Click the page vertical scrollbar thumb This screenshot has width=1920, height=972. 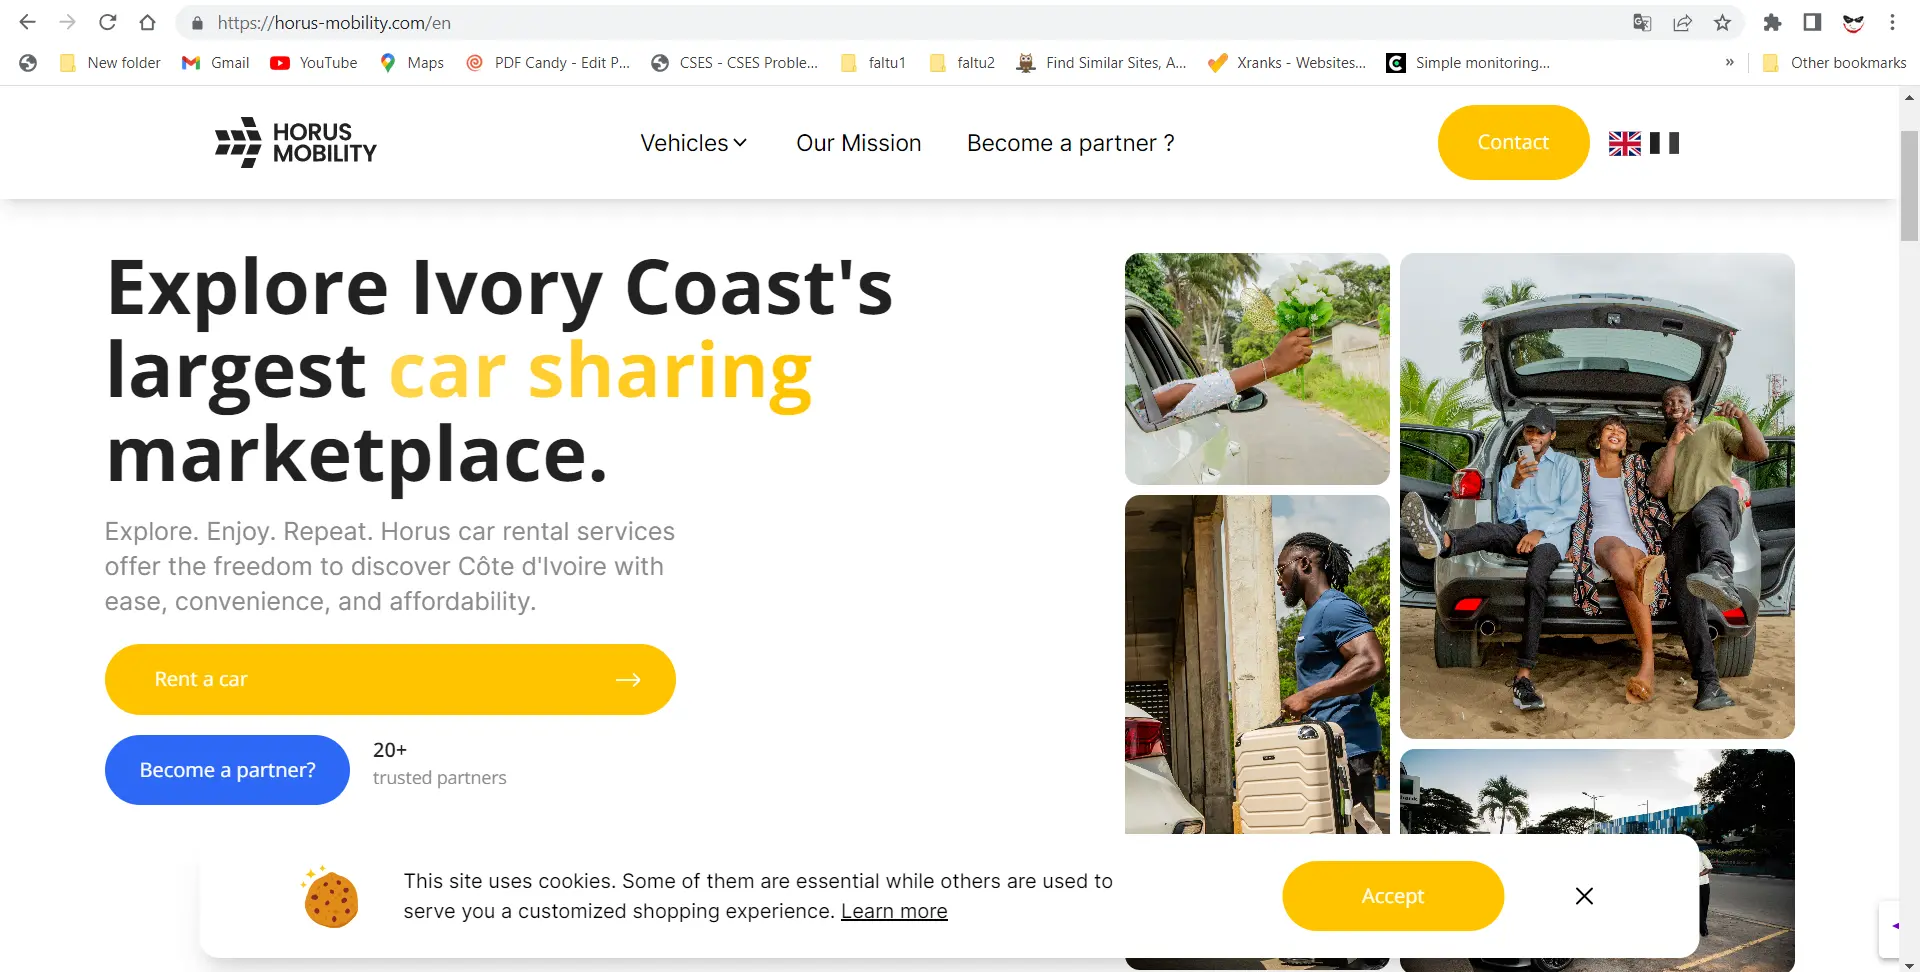coord(1909,185)
